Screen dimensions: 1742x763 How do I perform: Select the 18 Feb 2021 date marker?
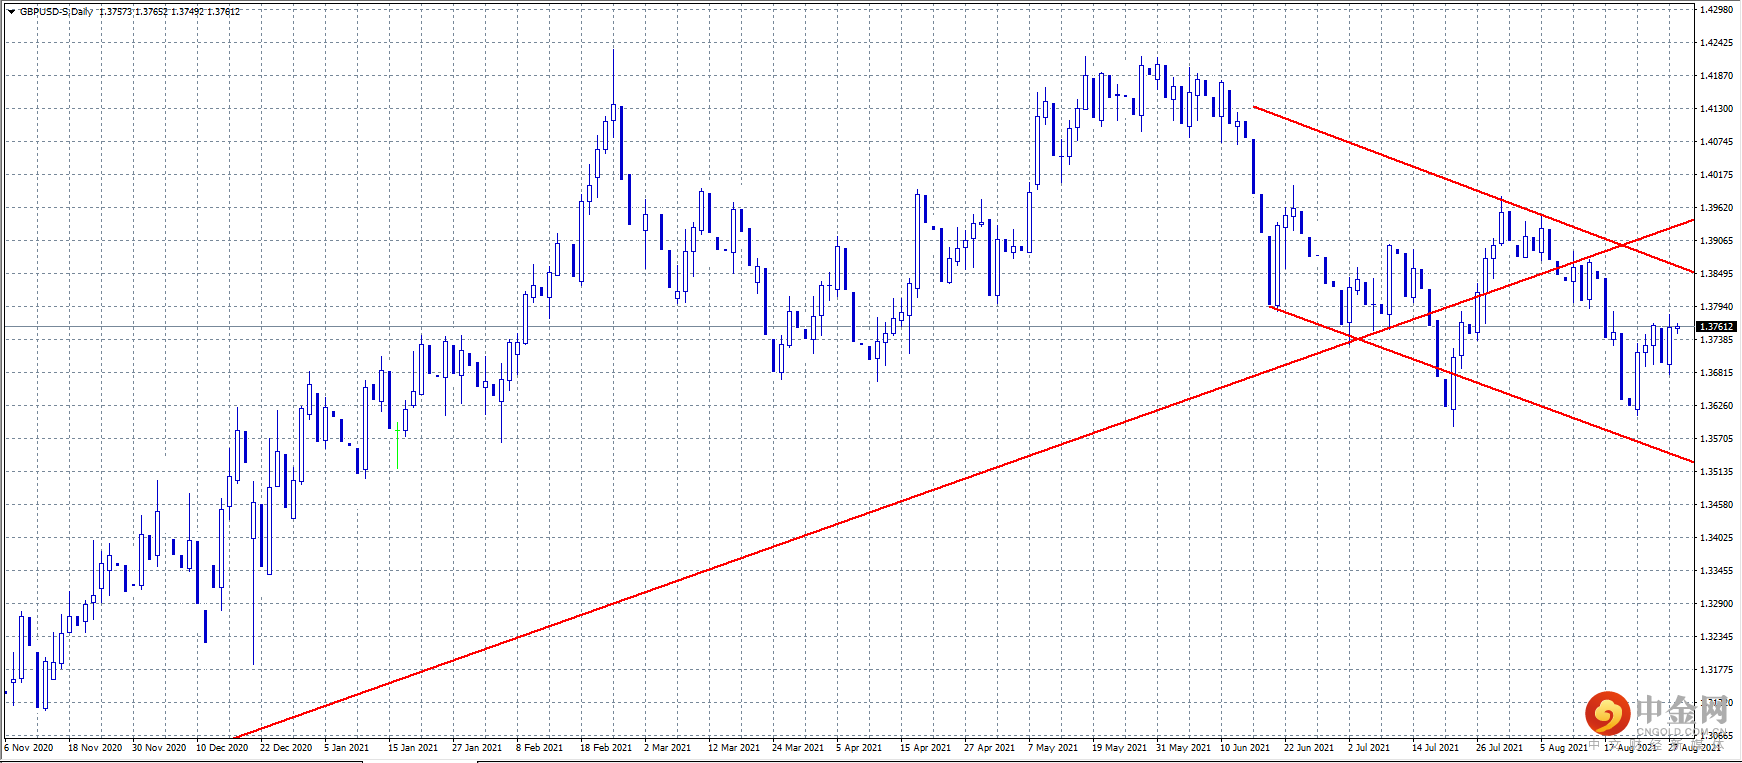606,748
